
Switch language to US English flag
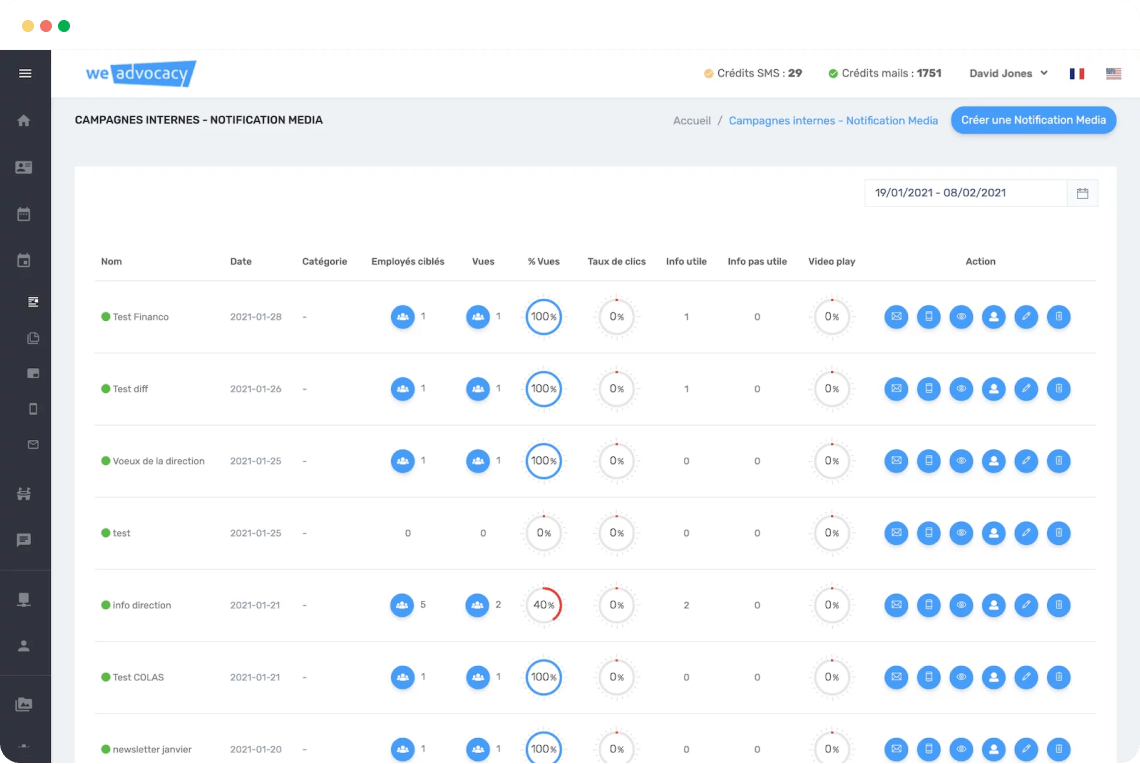1113,73
